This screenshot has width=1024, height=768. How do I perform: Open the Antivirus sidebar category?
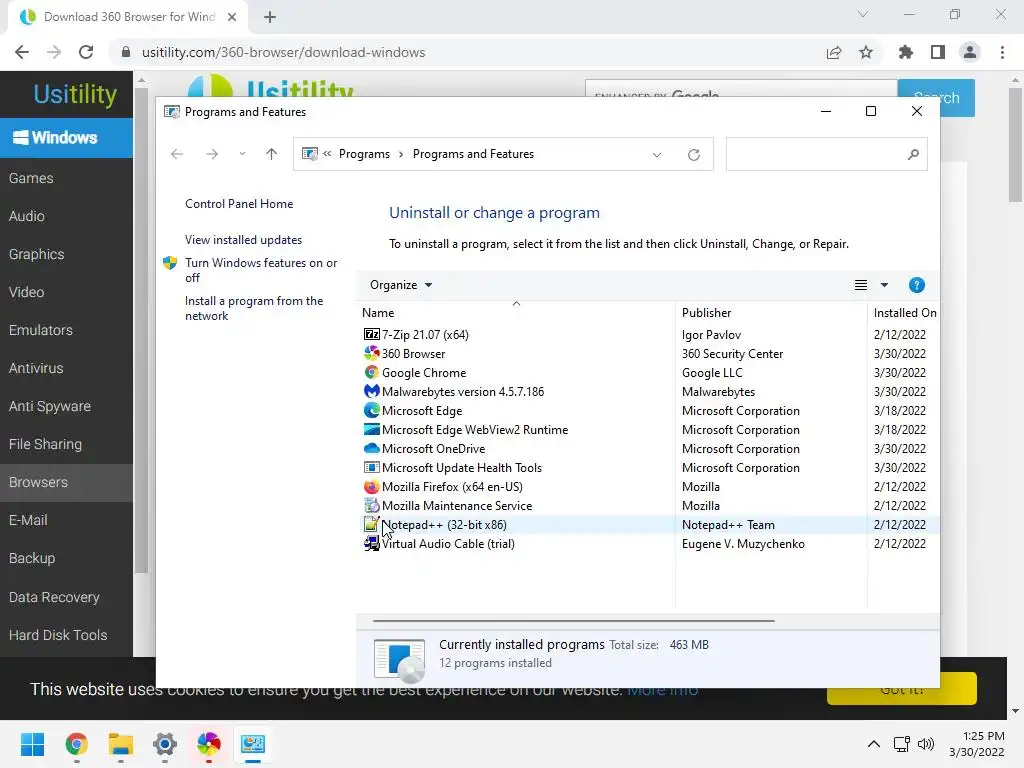coord(67,368)
